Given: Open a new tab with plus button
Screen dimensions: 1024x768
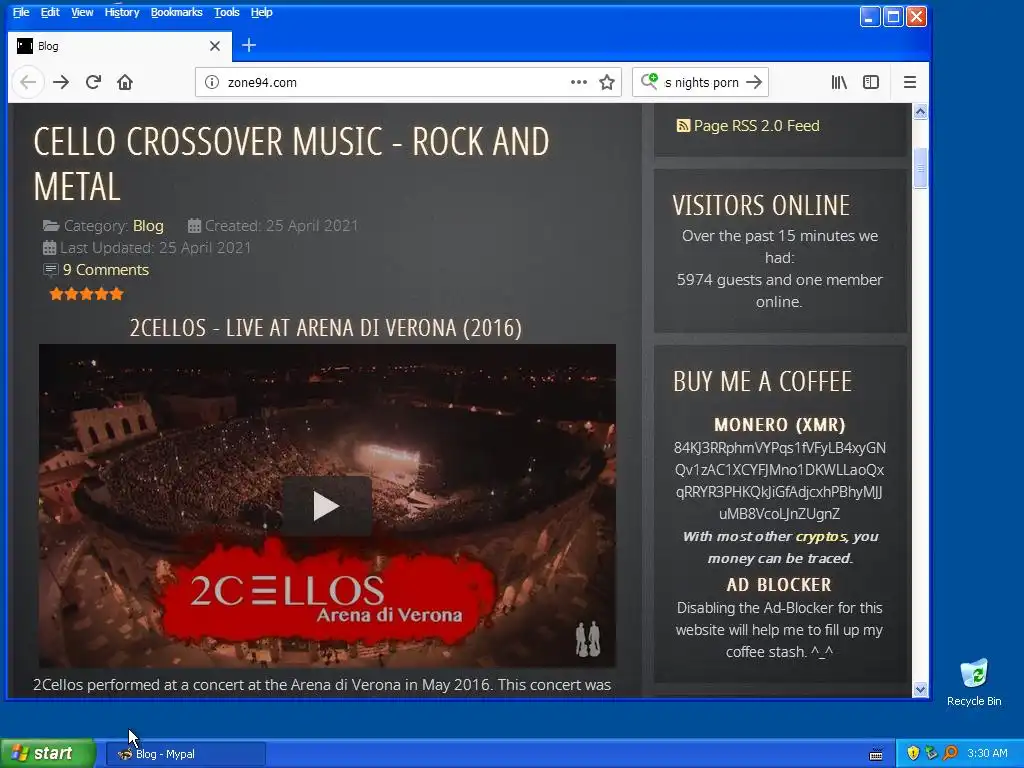Looking at the screenshot, I should [x=249, y=45].
